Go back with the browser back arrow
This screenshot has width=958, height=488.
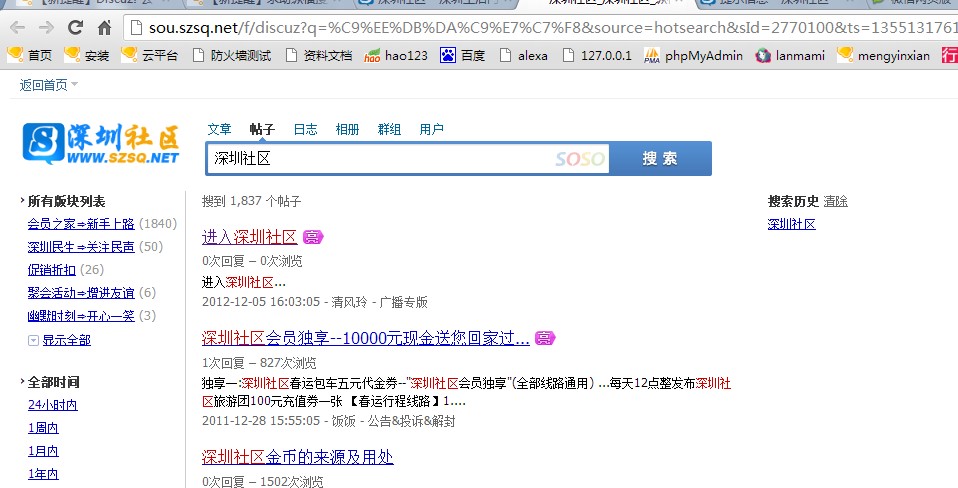click(x=18, y=27)
